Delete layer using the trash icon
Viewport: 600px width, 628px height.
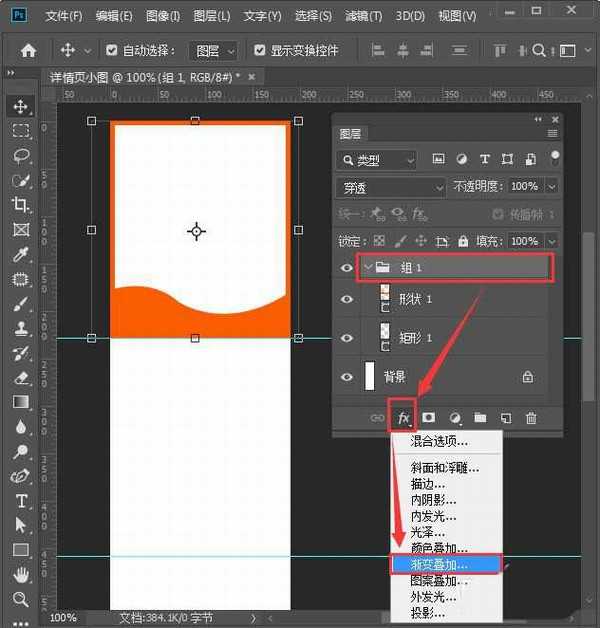(x=531, y=417)
